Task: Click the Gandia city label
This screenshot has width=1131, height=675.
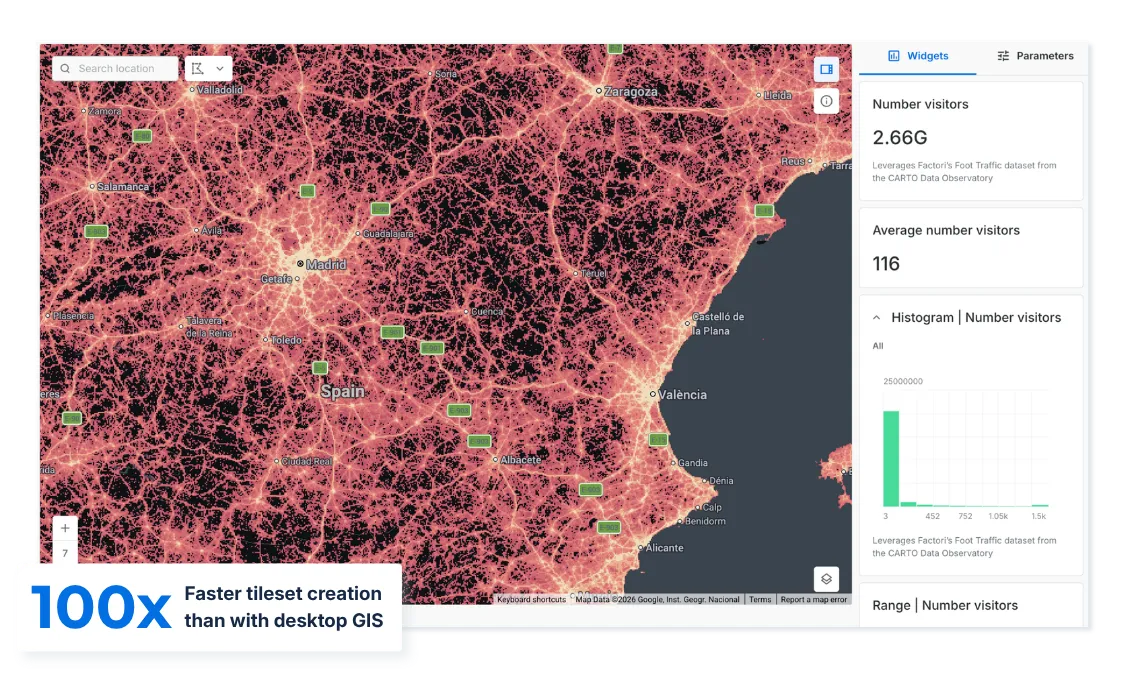Action: click(x=692, y=463)
